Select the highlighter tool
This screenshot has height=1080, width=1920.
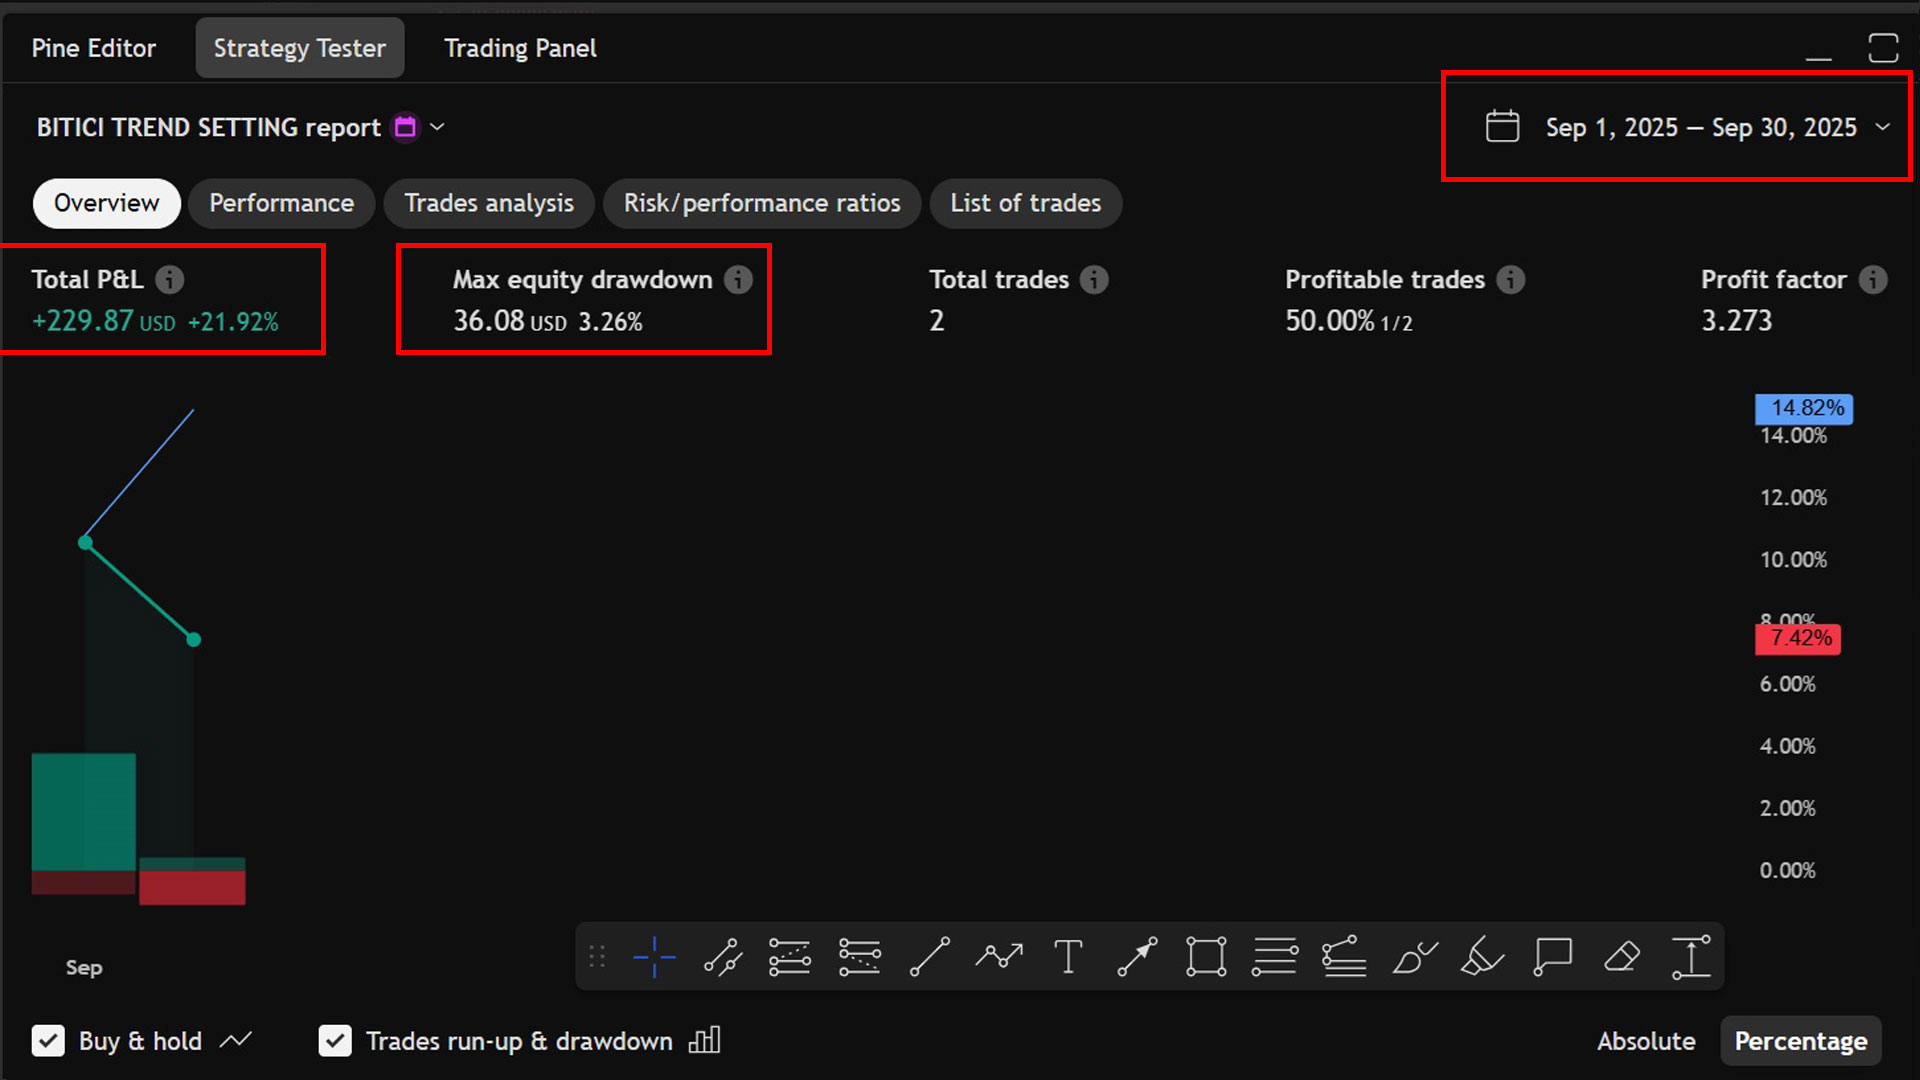pos(1482,957)
